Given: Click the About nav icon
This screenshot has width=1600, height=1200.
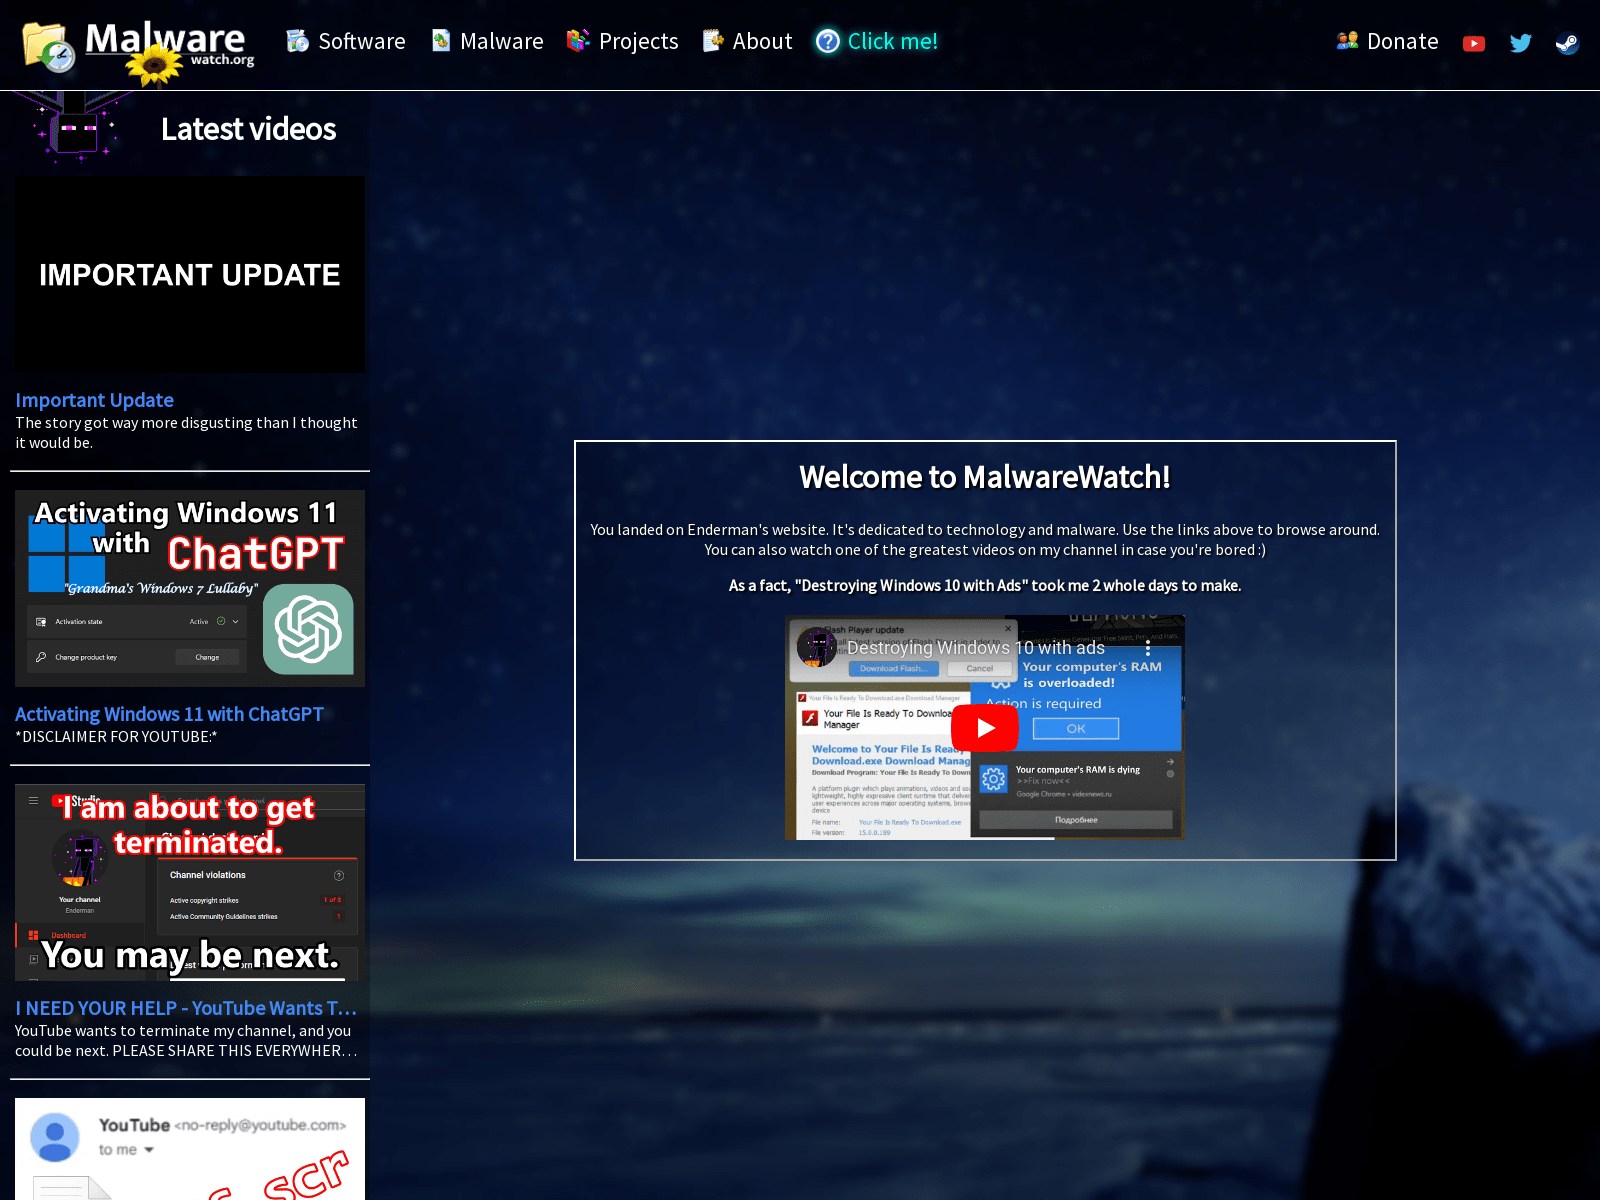Looking at the screenshot, I should click(x=712, y=41).
